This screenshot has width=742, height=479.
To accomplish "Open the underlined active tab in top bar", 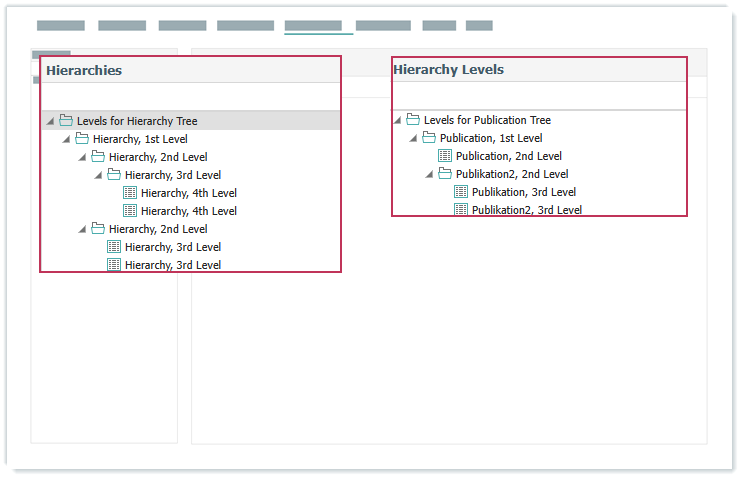I will click(x=312, y=26).
